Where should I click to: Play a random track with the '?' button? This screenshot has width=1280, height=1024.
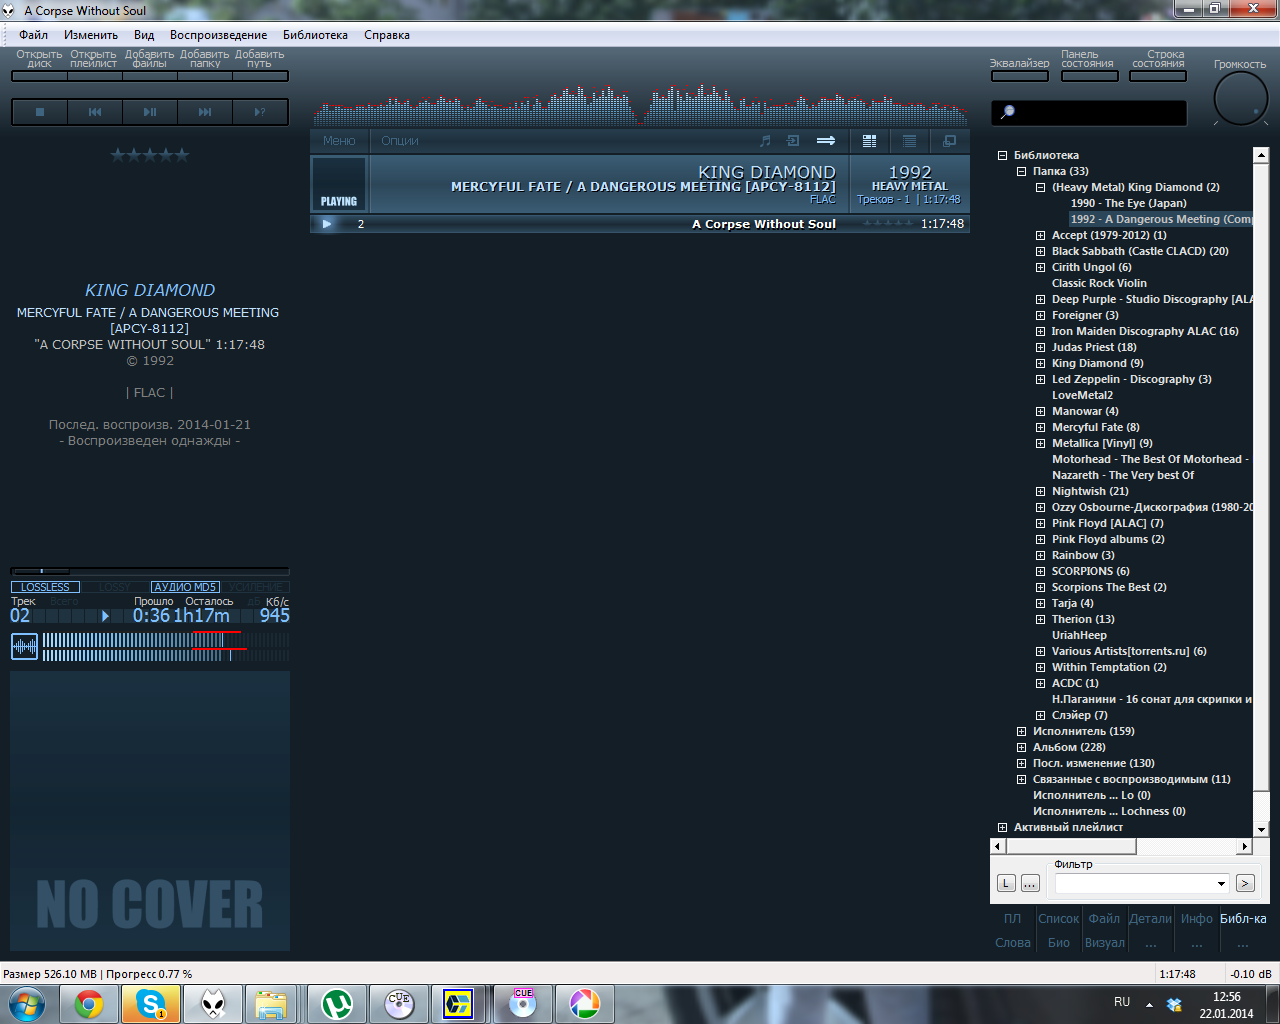[x=260, y=112]
